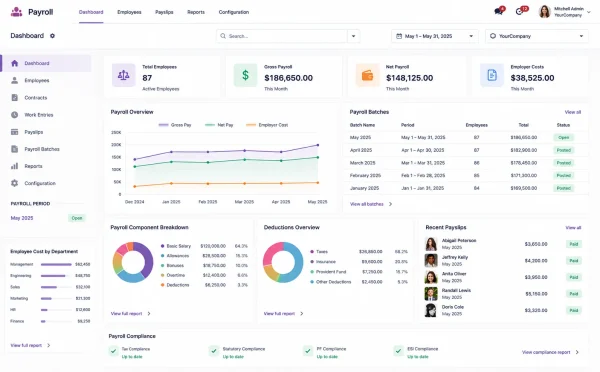This screenshot has height=372, width=600.
Task: Click the Management department cost bar
Action: coord(56,264)
